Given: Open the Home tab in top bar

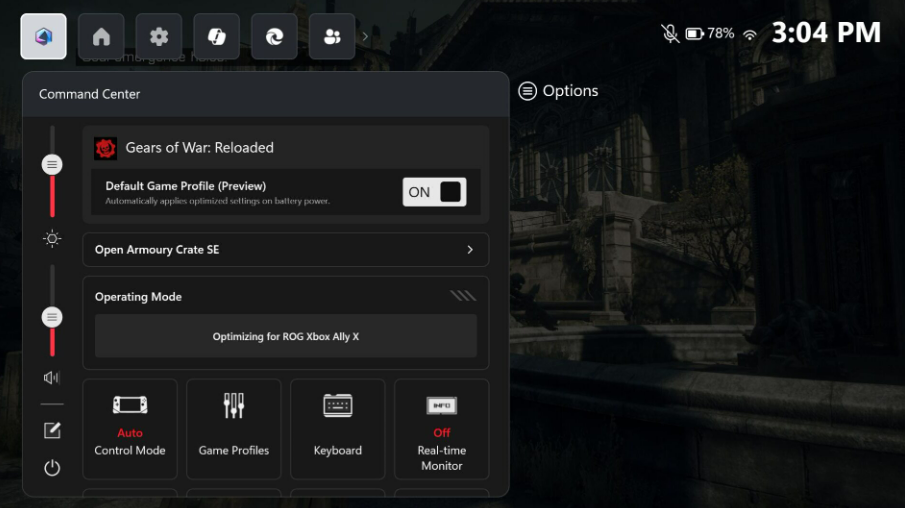Looking at the screenshot, I should coord(101,37).
